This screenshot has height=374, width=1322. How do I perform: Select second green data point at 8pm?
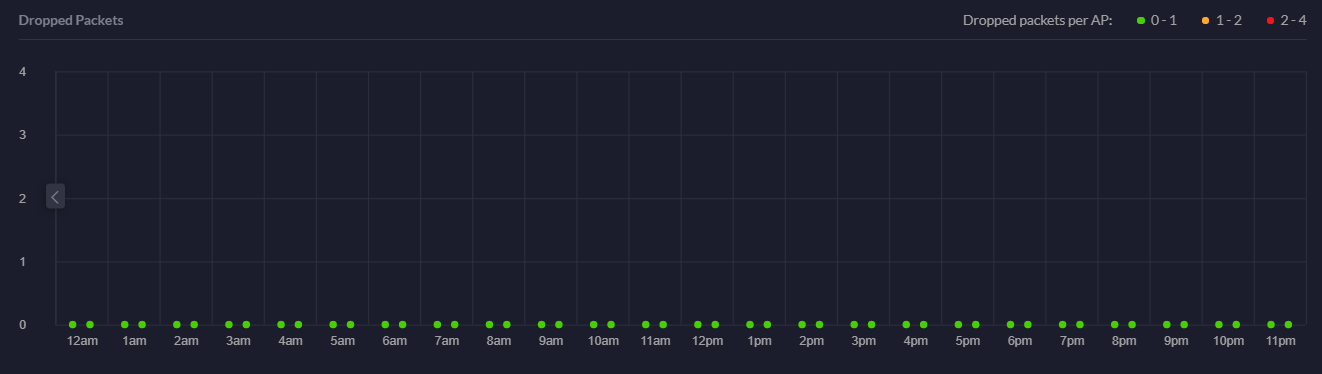click(1132, 324)
